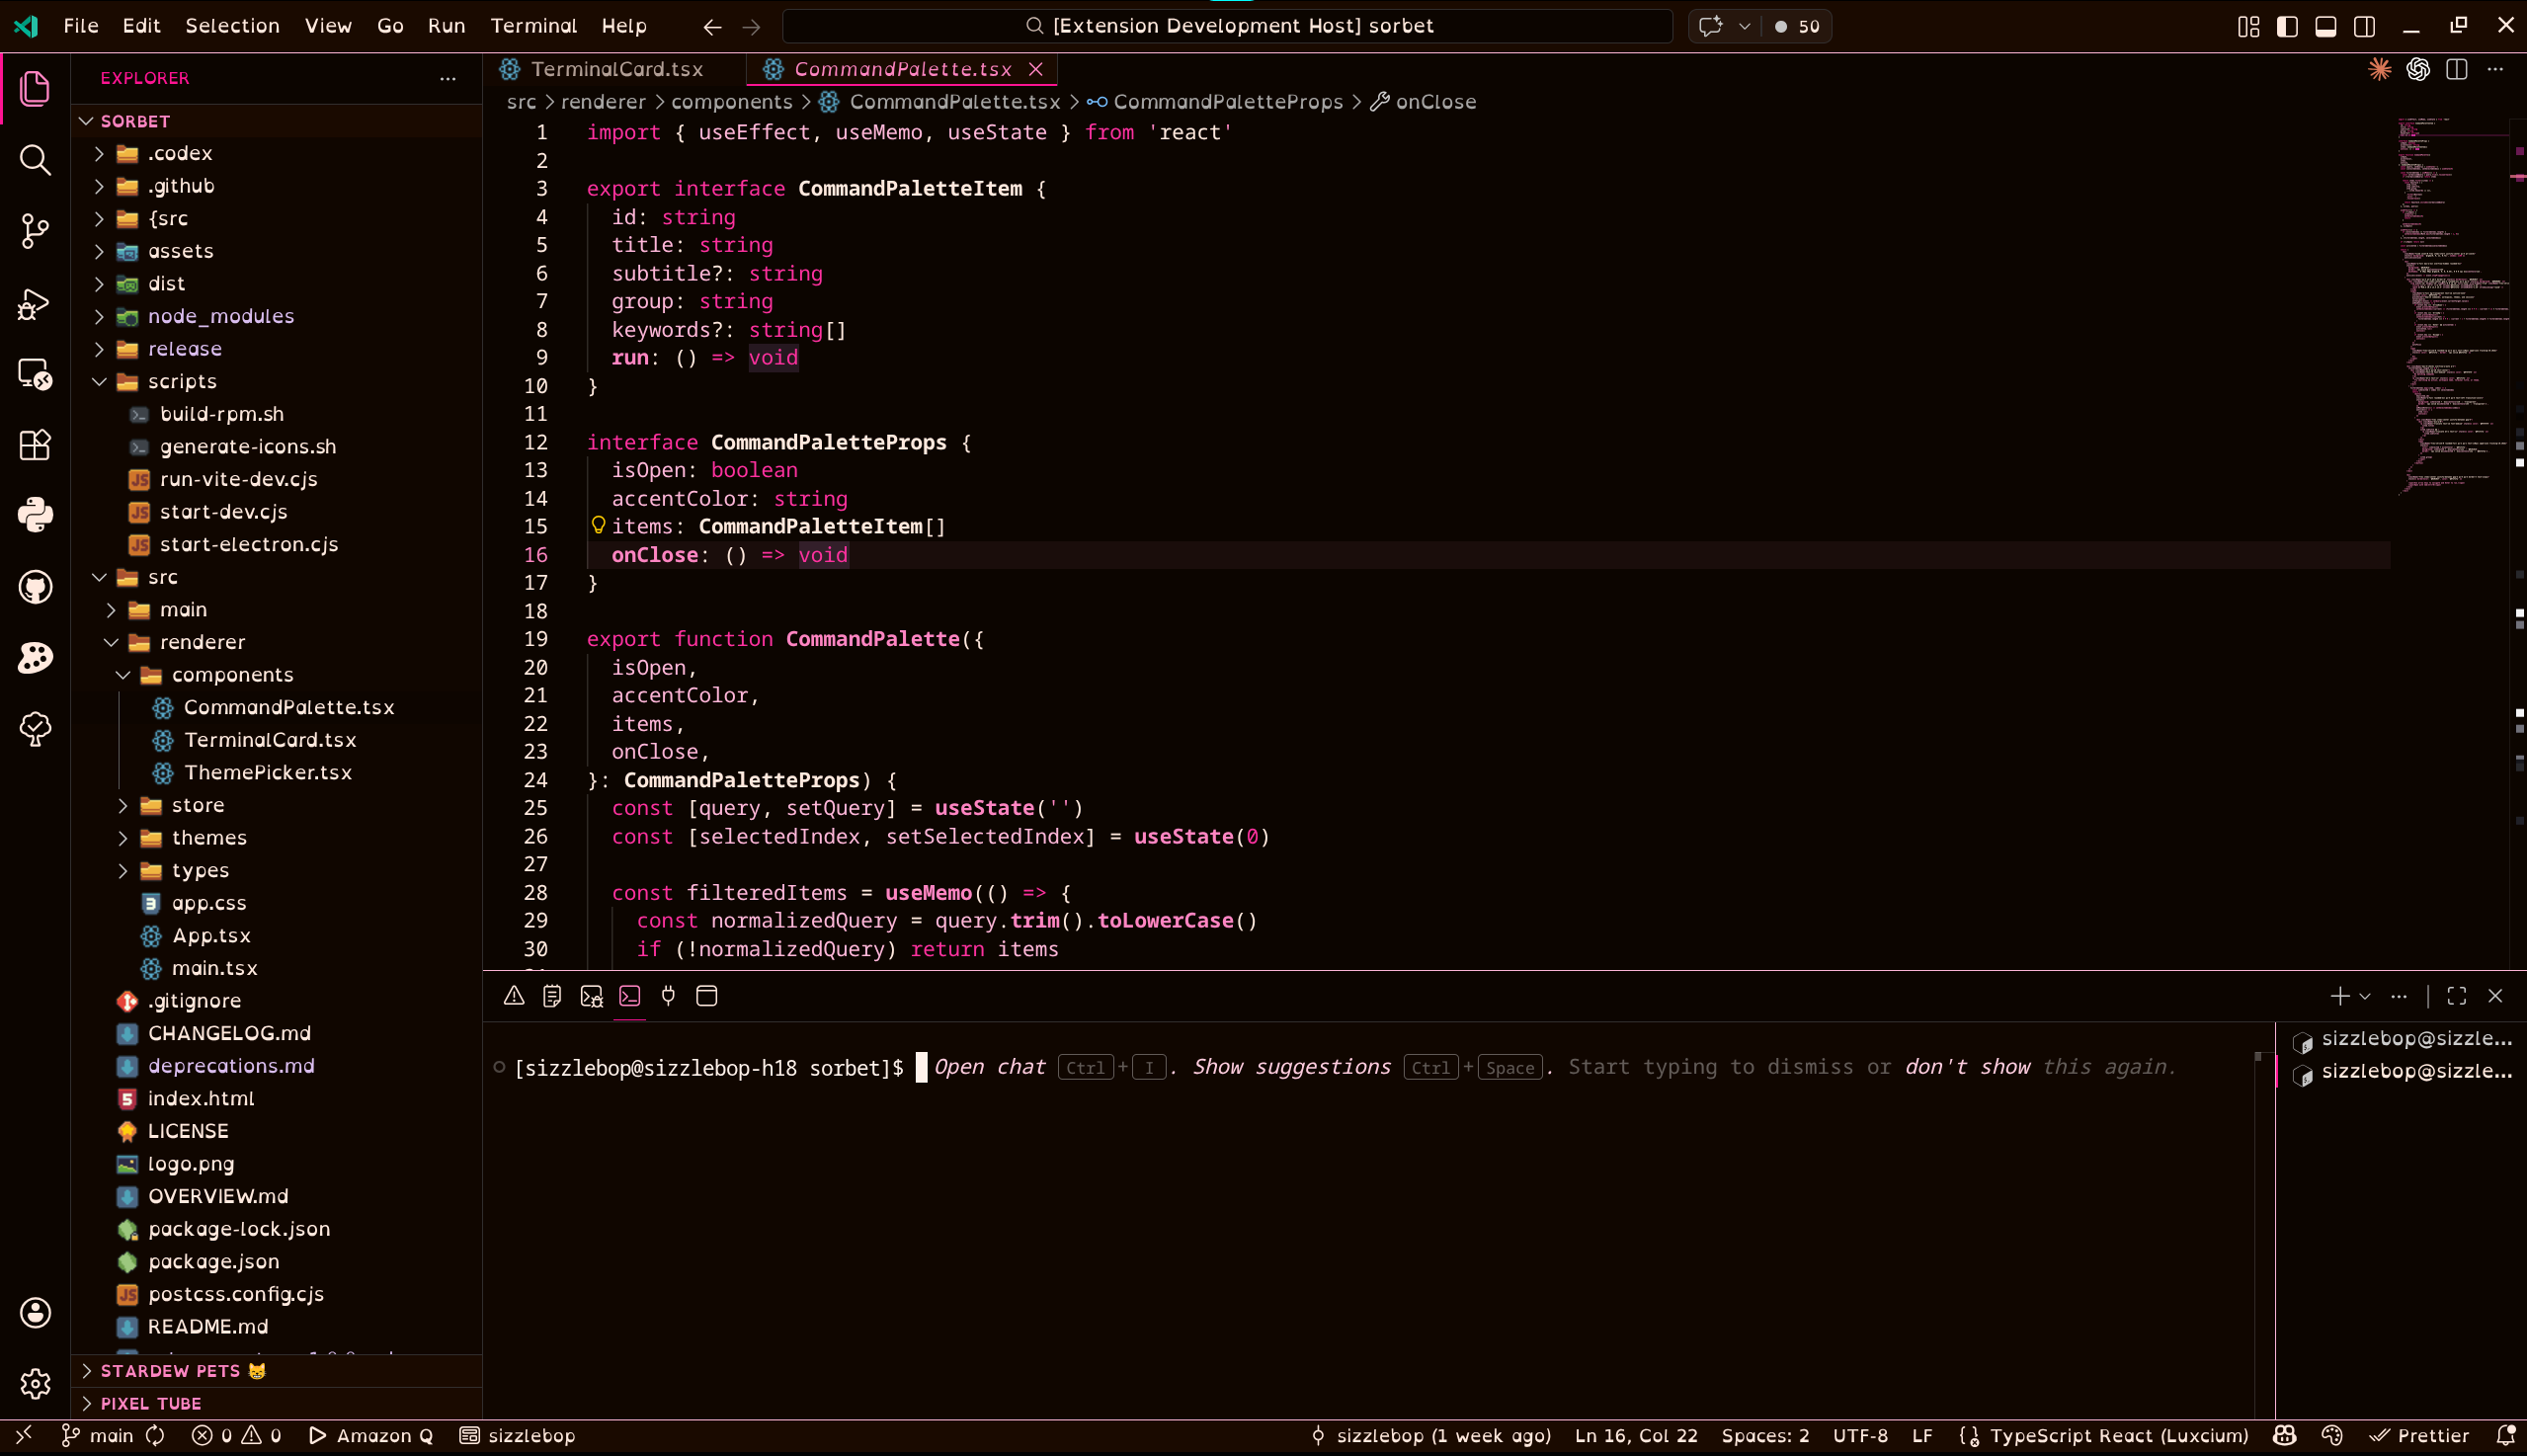Toggle the bottom panel visibility
This screenshot has width=2527, height=1456.
pos(2325,26)
